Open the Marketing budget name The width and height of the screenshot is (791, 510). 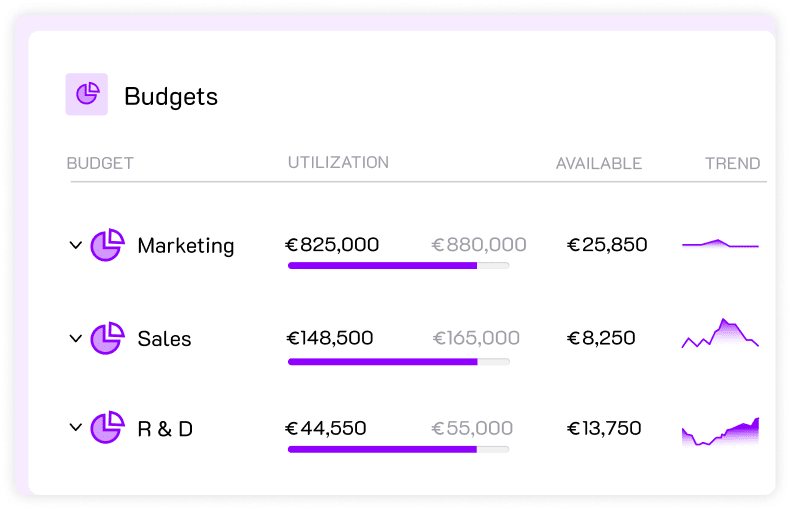[x=186, y=246]
